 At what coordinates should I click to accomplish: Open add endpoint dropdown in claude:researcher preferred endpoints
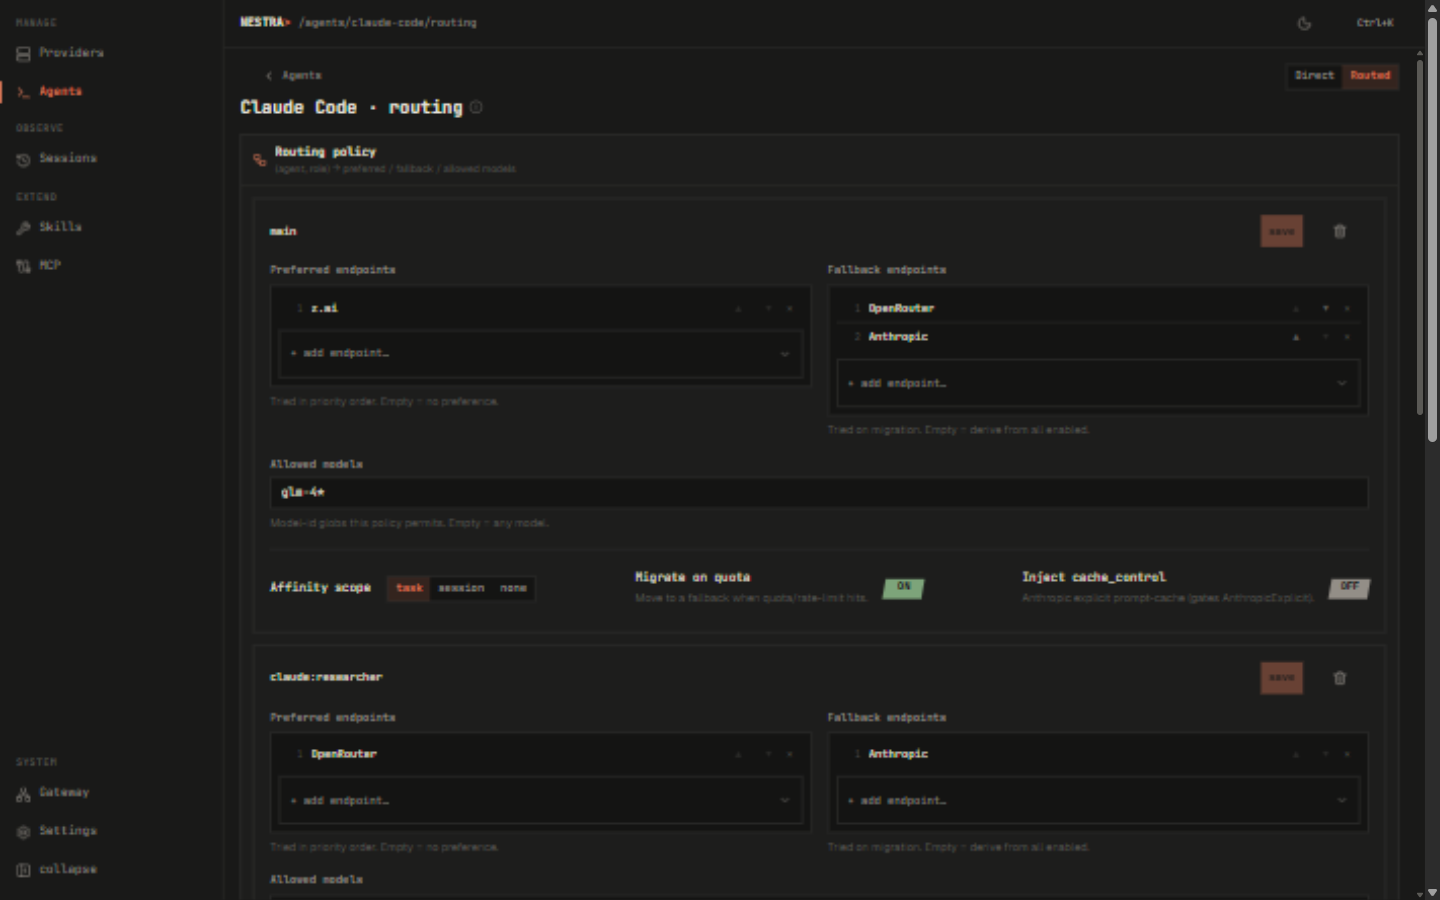[541, 801]
